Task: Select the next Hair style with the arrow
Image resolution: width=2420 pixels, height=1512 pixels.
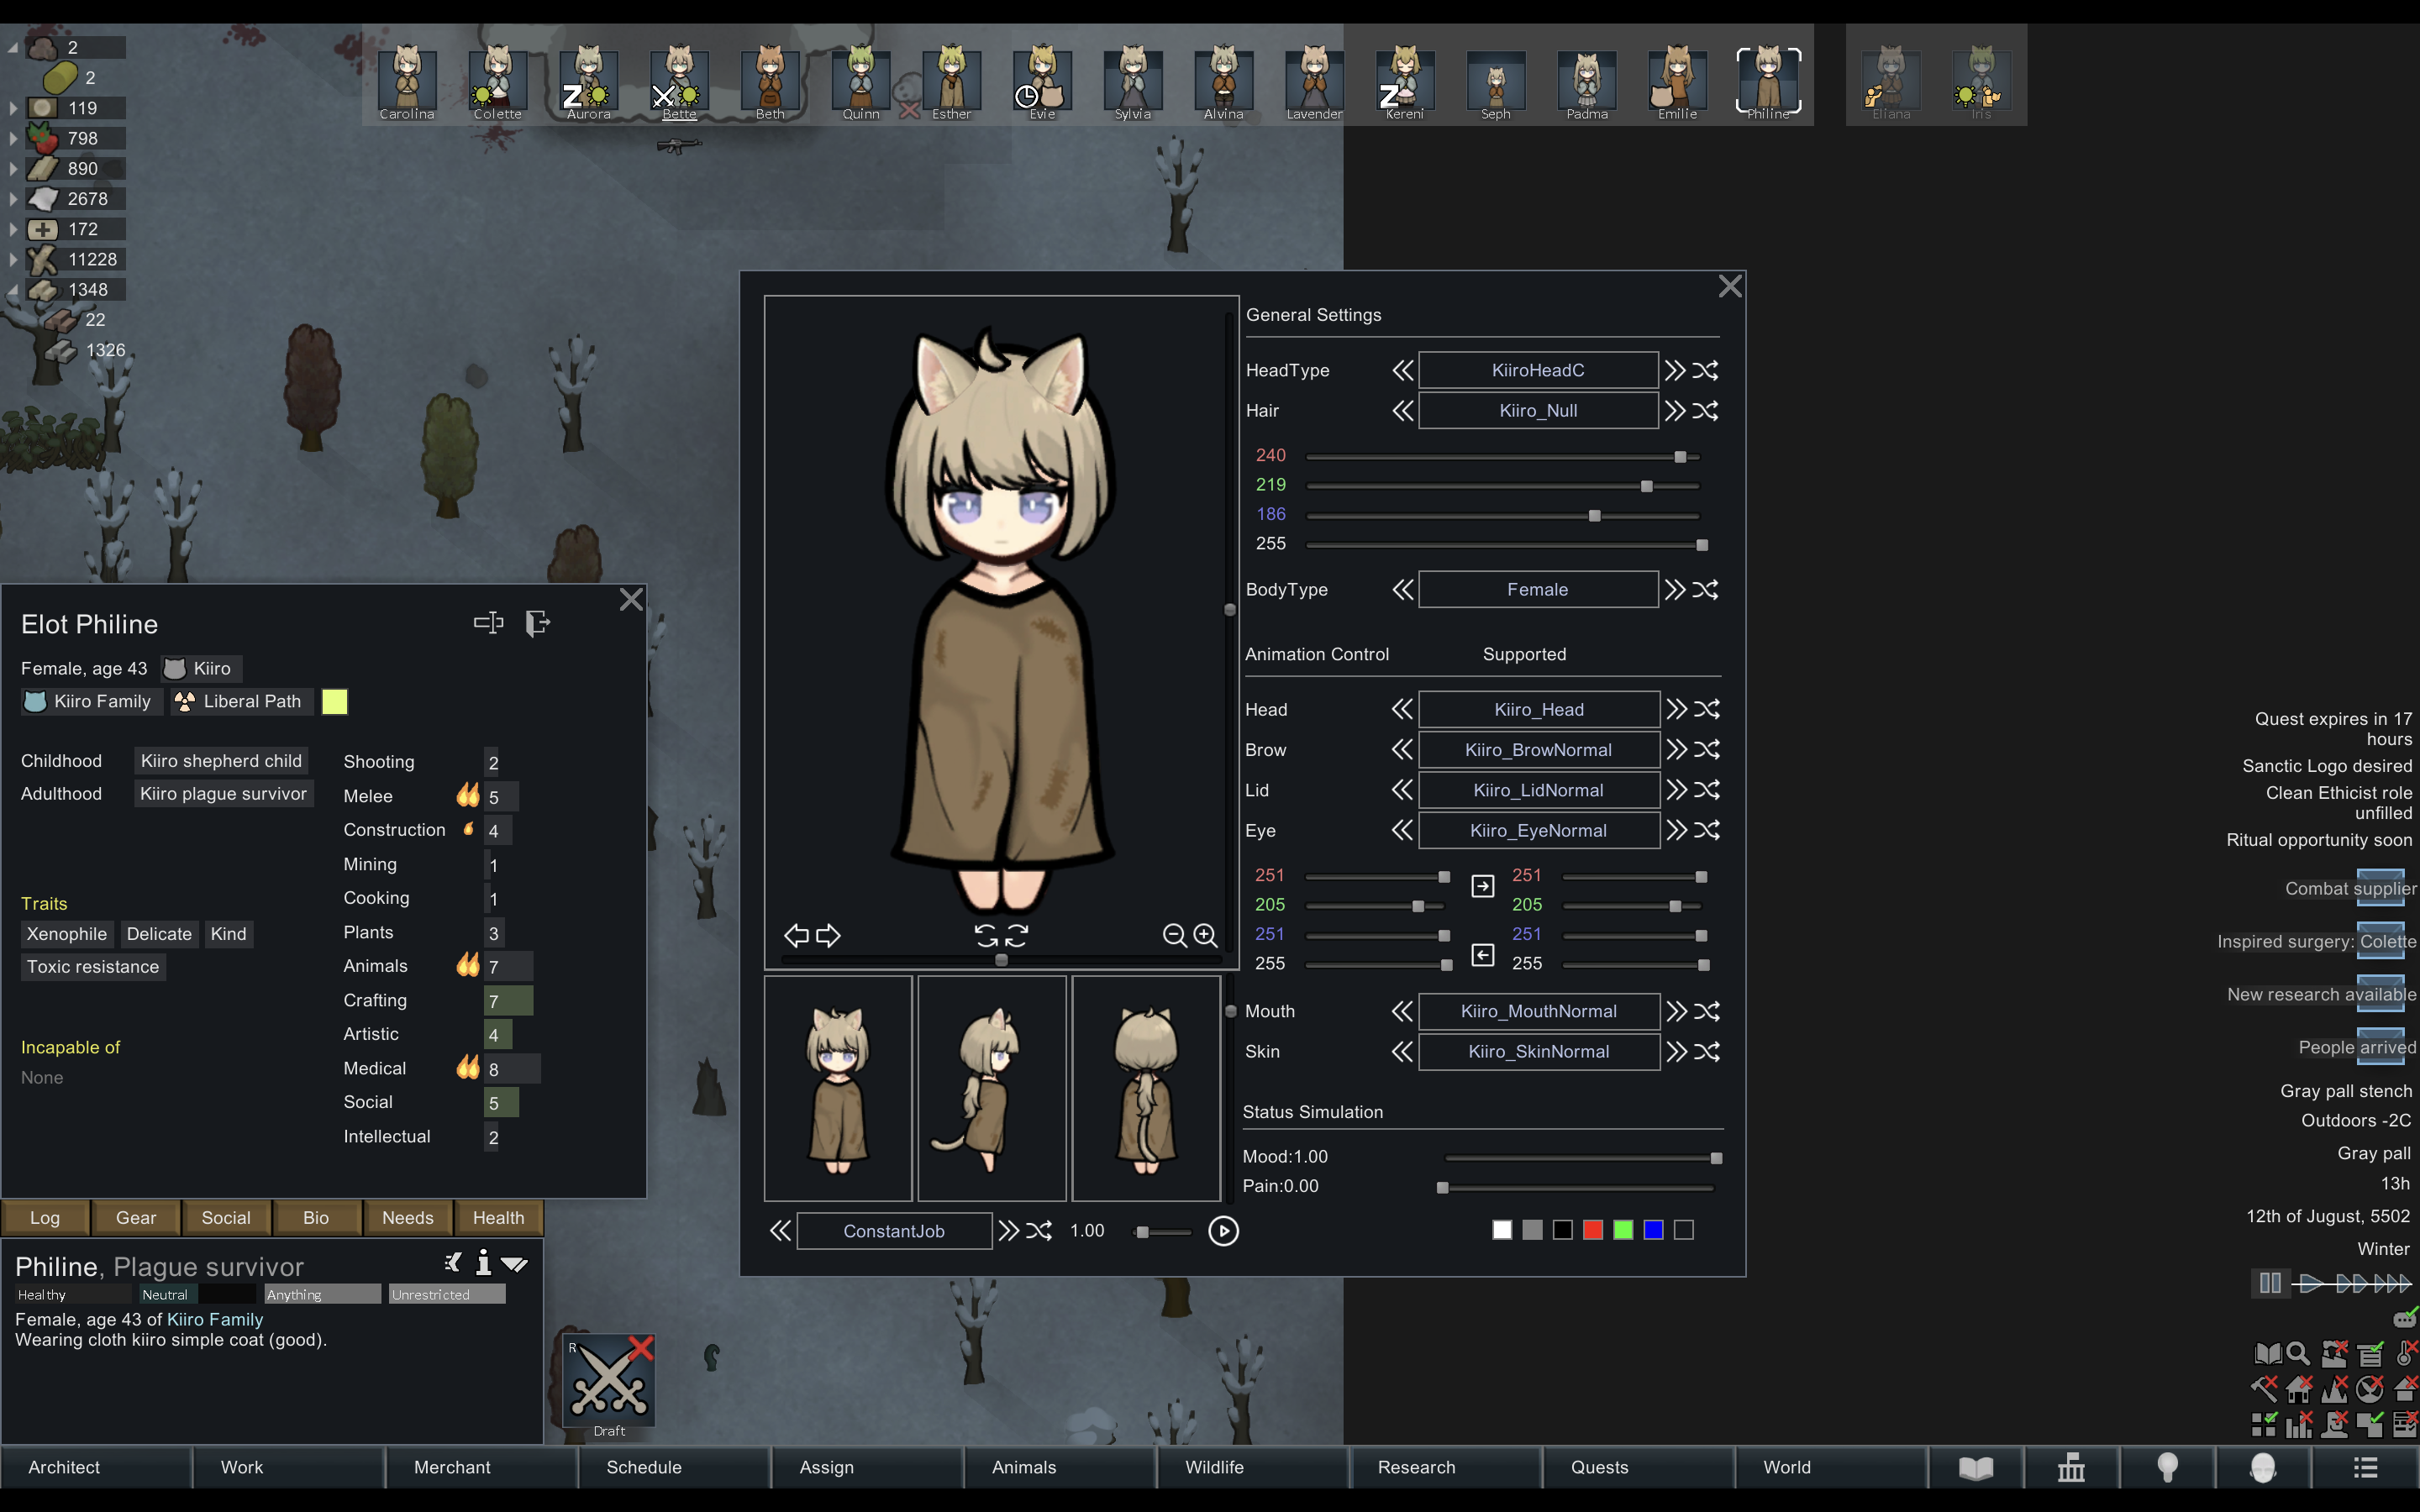Action: [x=1675, y=411]
